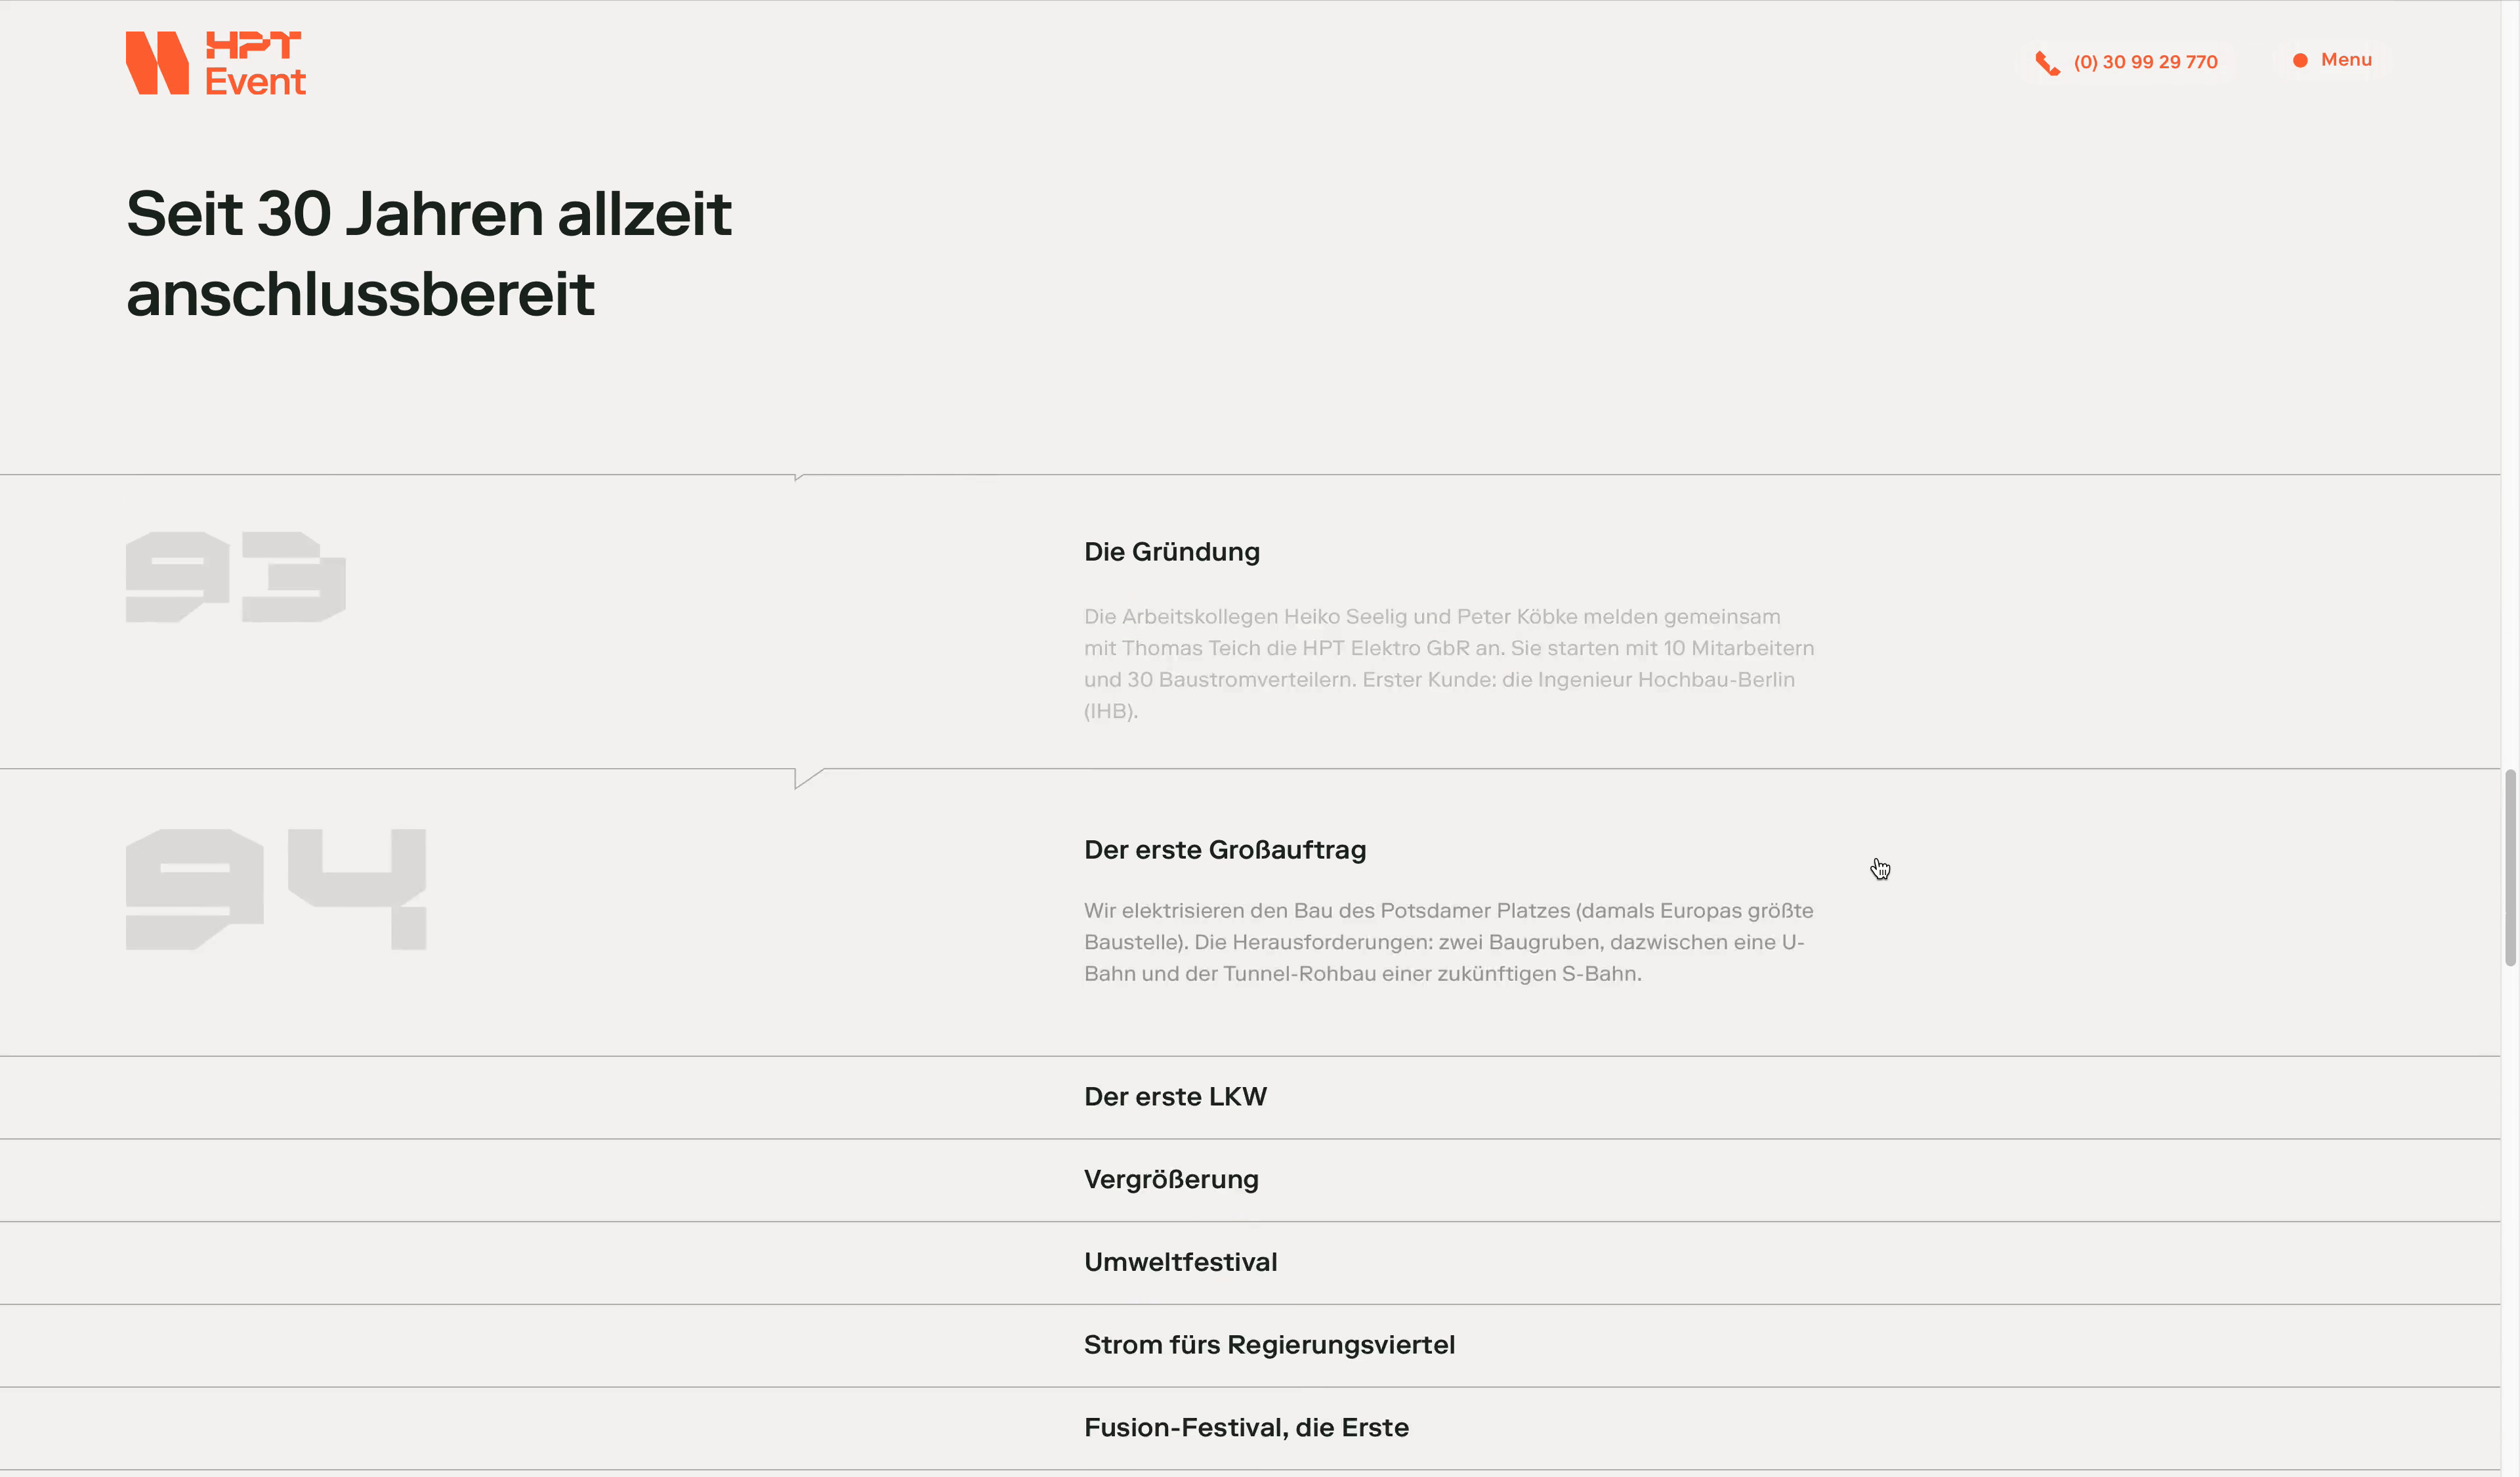Call the number (0) 30 99 29 770
This screenshot has height=1477, width=2520.
(x=2144, y=62)
